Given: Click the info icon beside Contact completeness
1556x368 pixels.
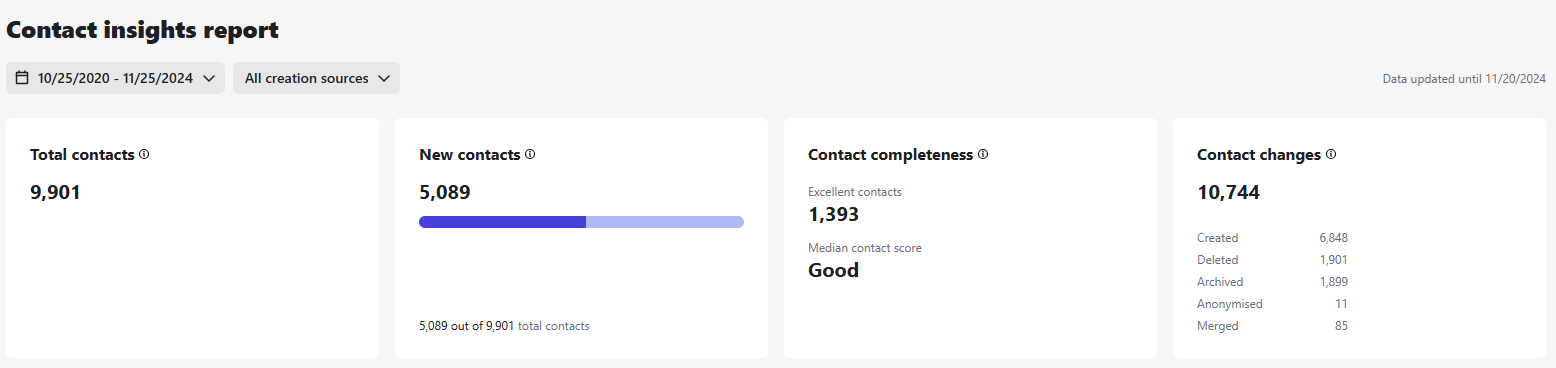Looking at the screenshot, I should 983,155.
